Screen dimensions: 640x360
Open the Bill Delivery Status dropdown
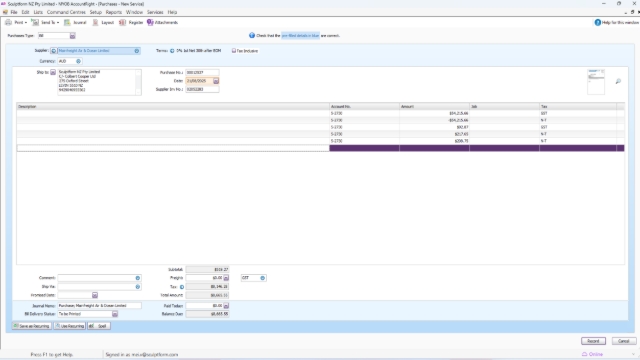pyautogui.click(x=115, y=314)
